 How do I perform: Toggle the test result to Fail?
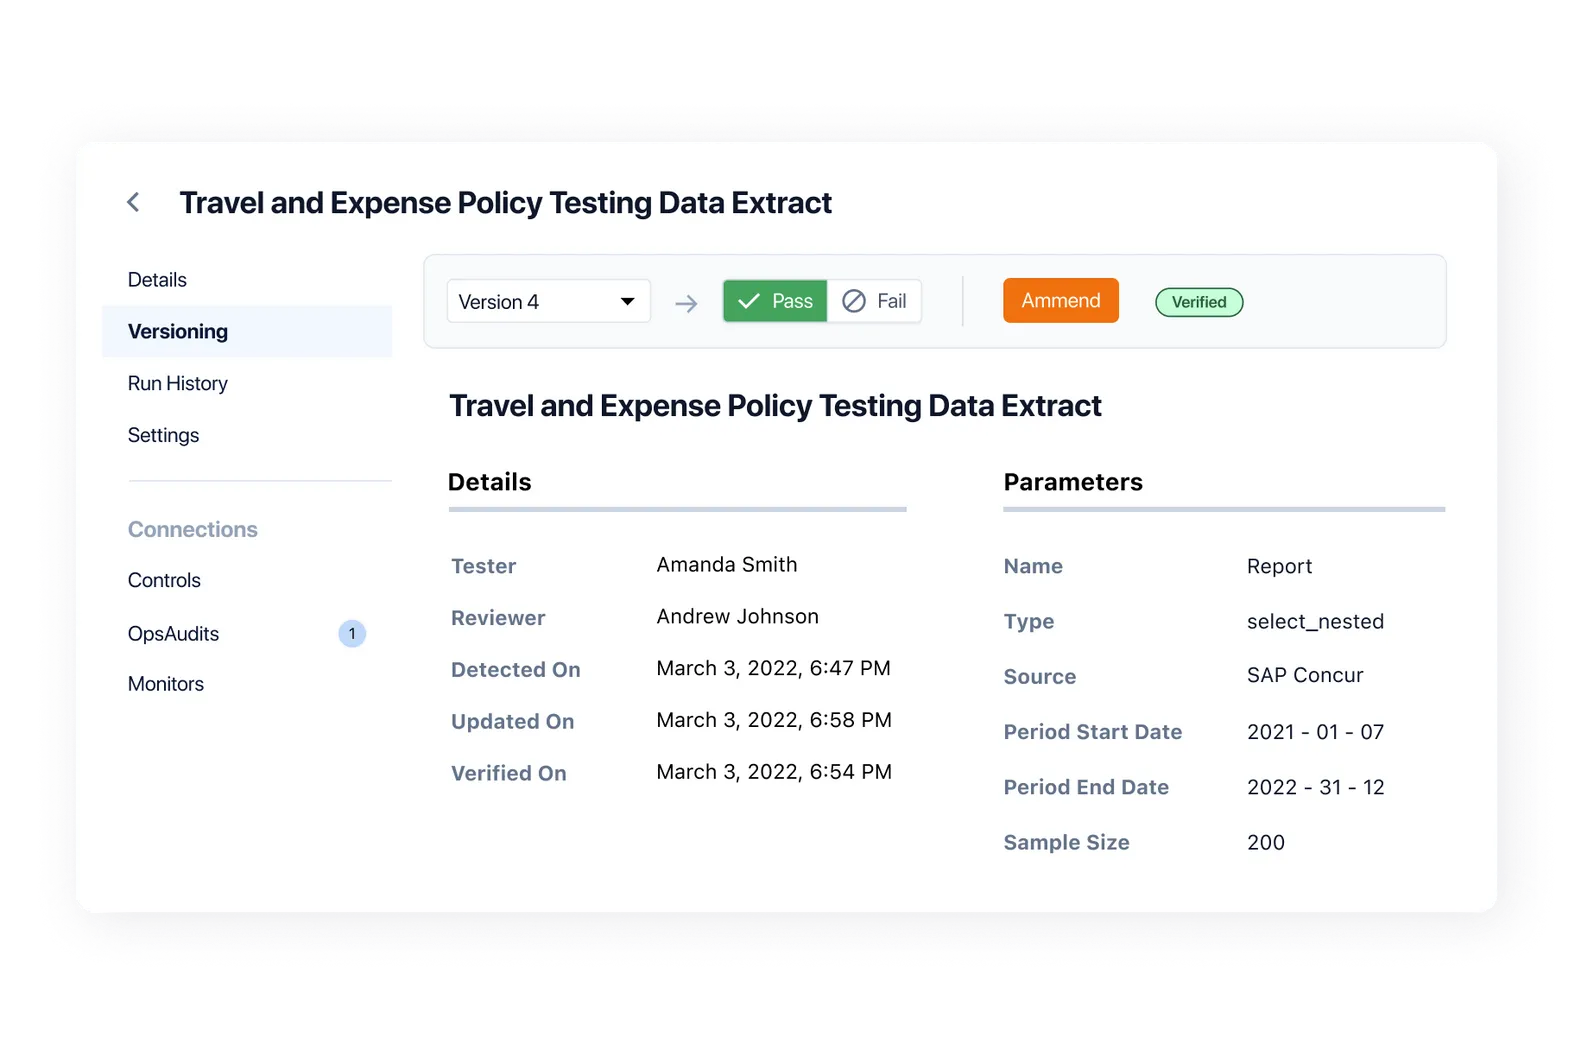coord(875,301)
